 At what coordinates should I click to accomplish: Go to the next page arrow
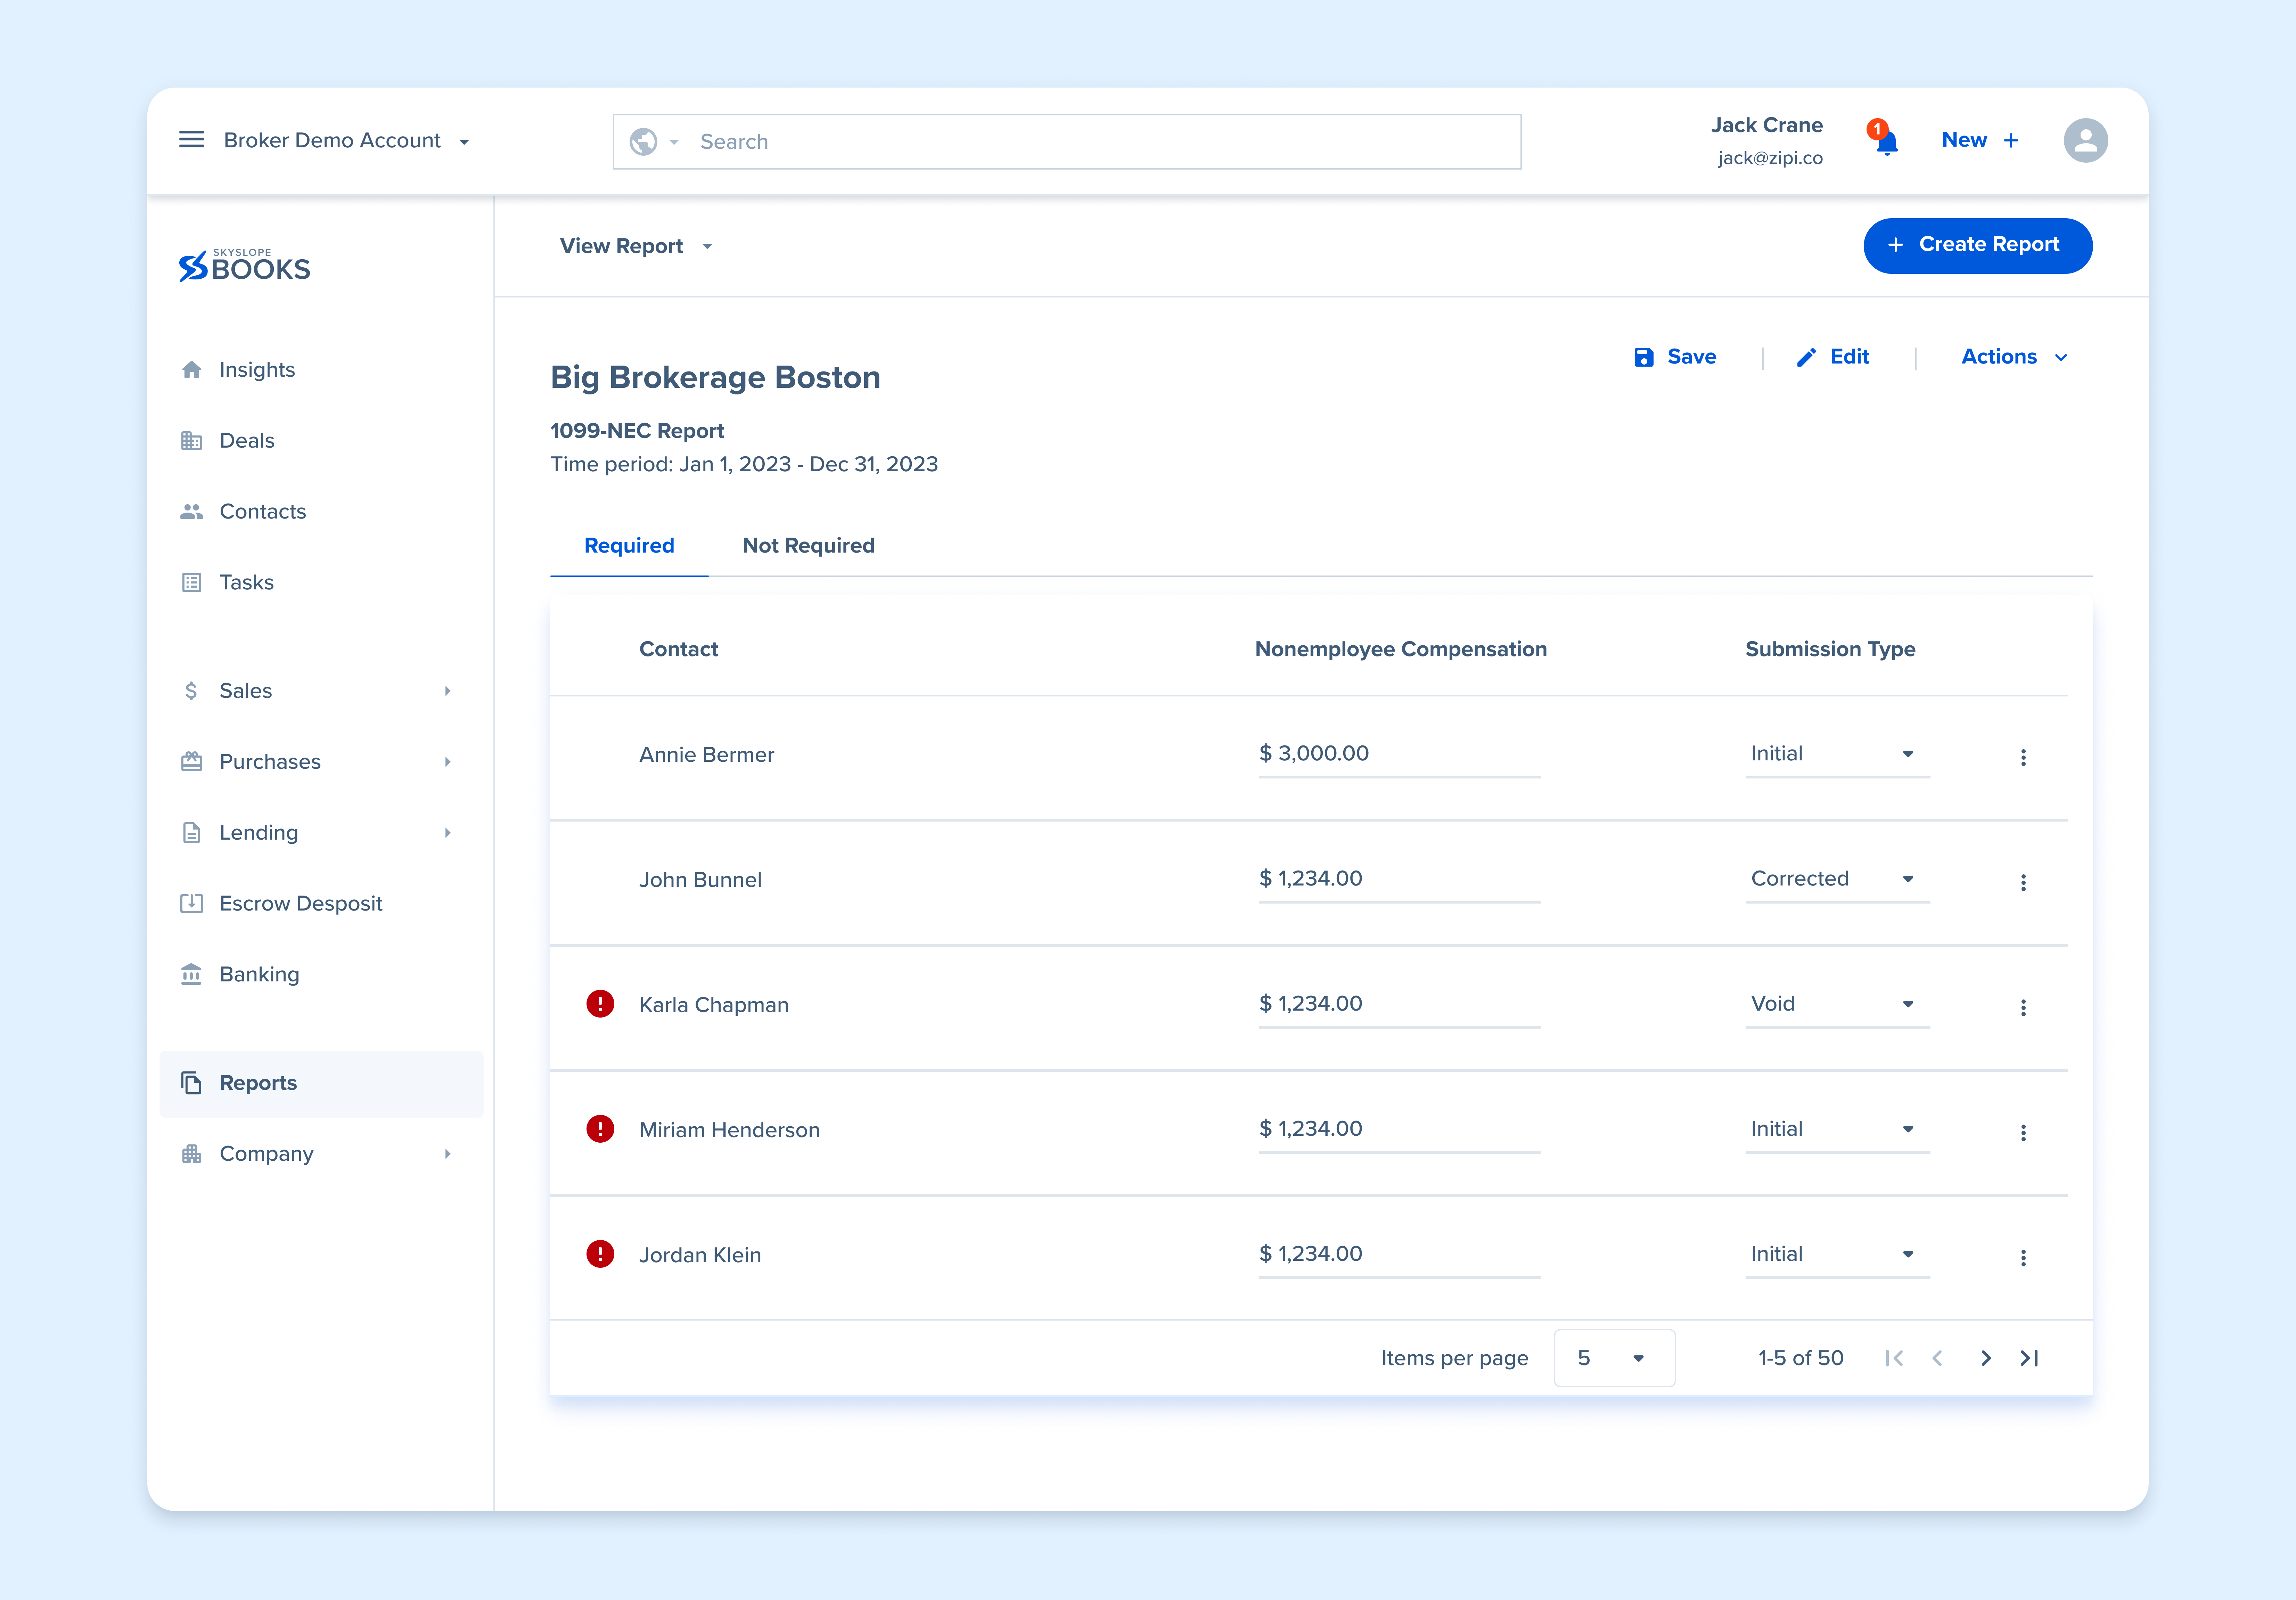[1986, 1358]
